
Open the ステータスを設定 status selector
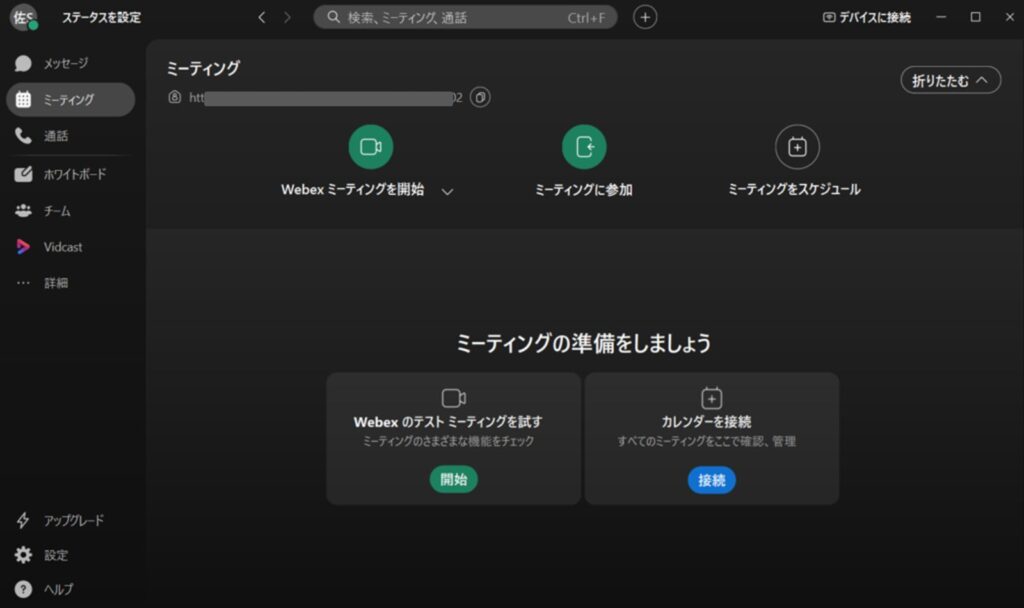pos(101,17)
